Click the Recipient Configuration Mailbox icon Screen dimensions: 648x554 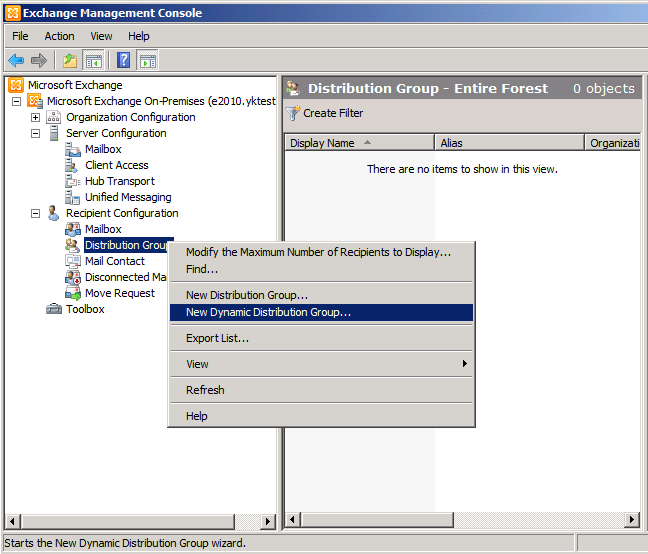73,229
